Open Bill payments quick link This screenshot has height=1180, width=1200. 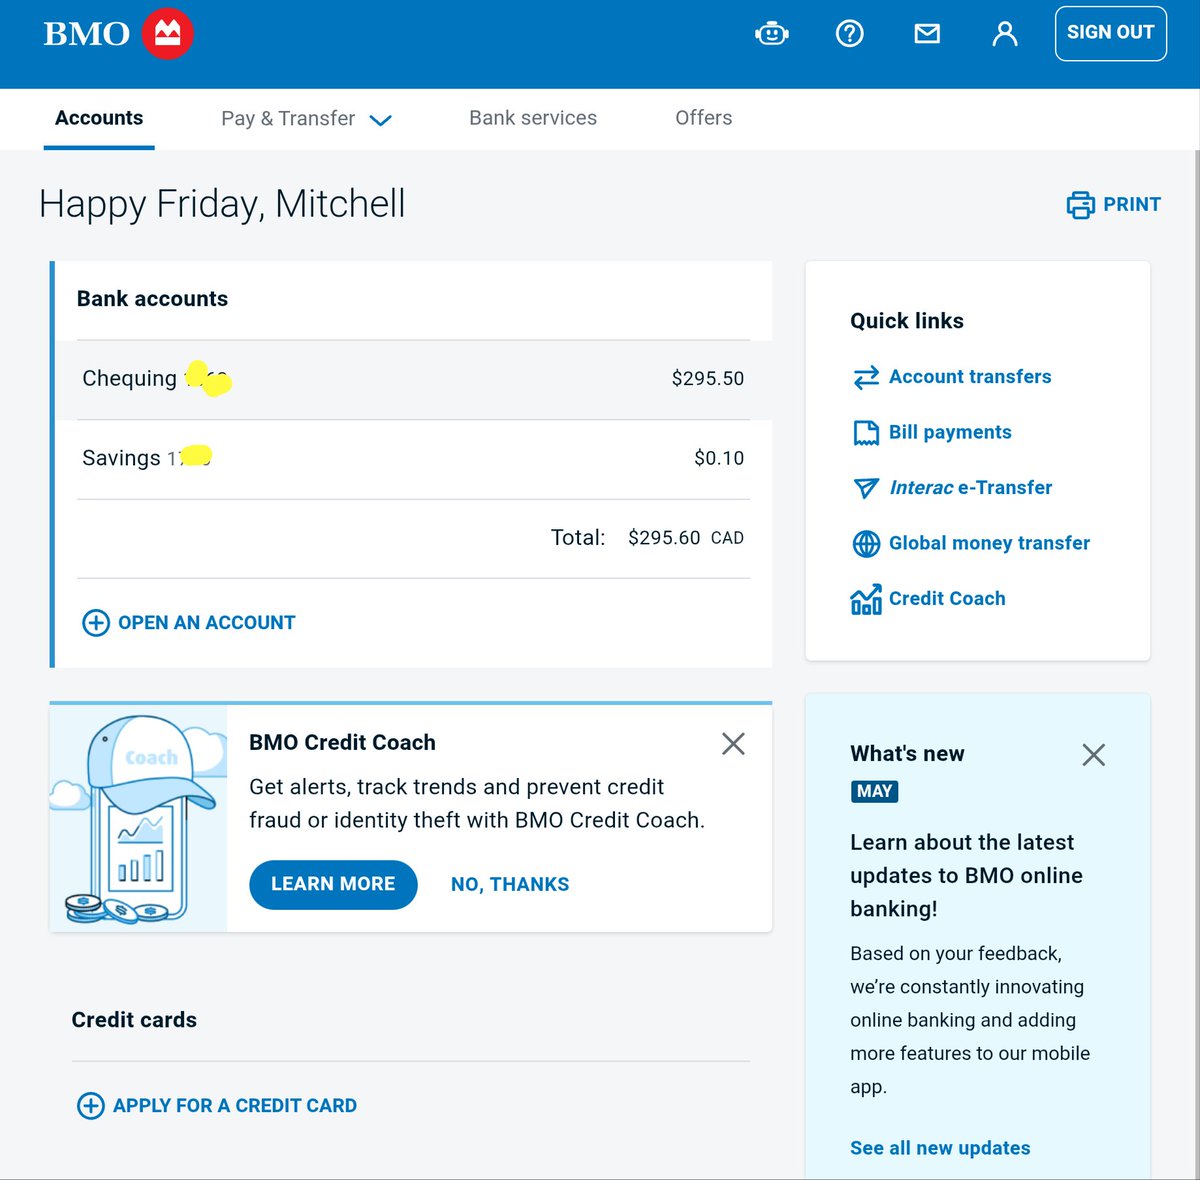tap(950, 432)
